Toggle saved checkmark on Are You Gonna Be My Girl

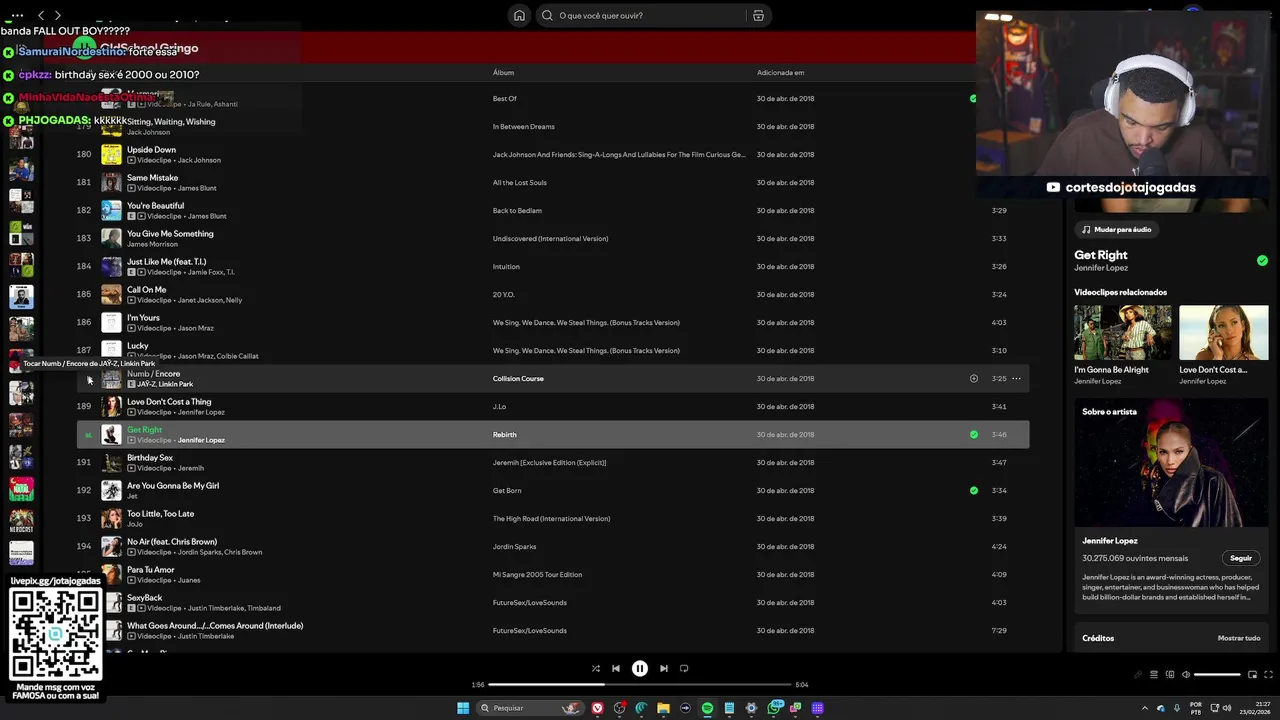coord(973,491)
